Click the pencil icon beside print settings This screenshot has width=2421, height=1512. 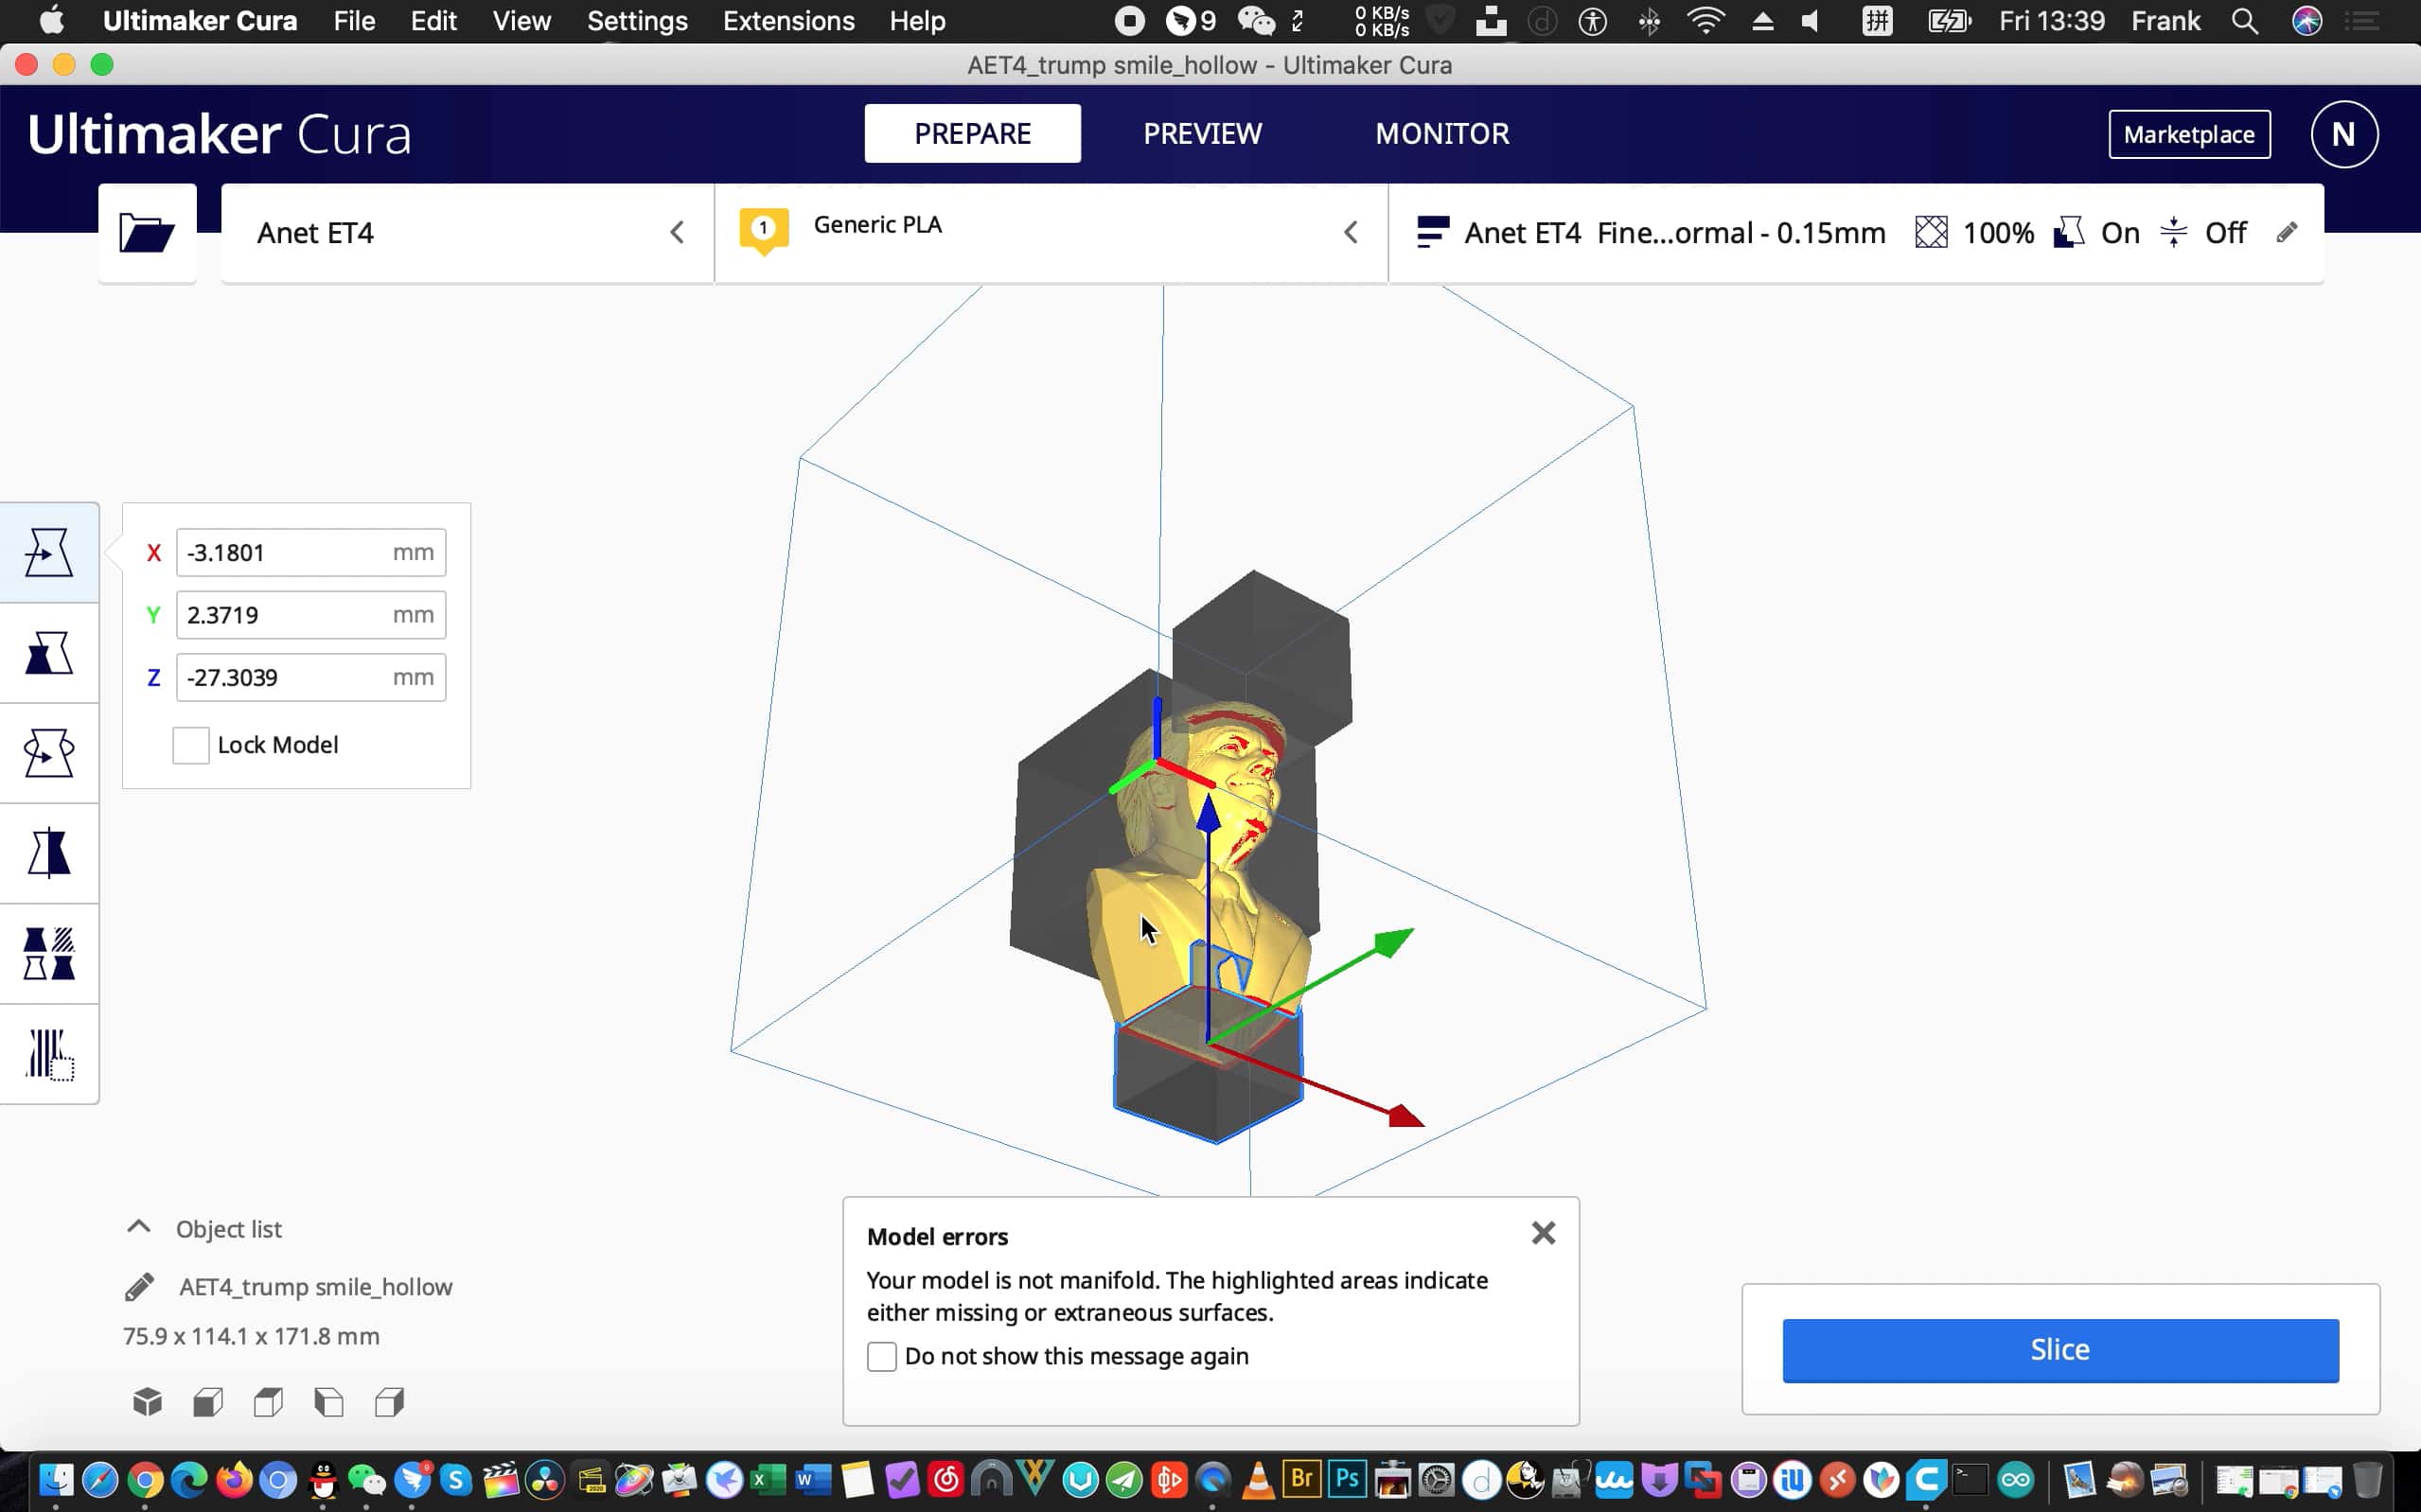[x=2286, y=233]
